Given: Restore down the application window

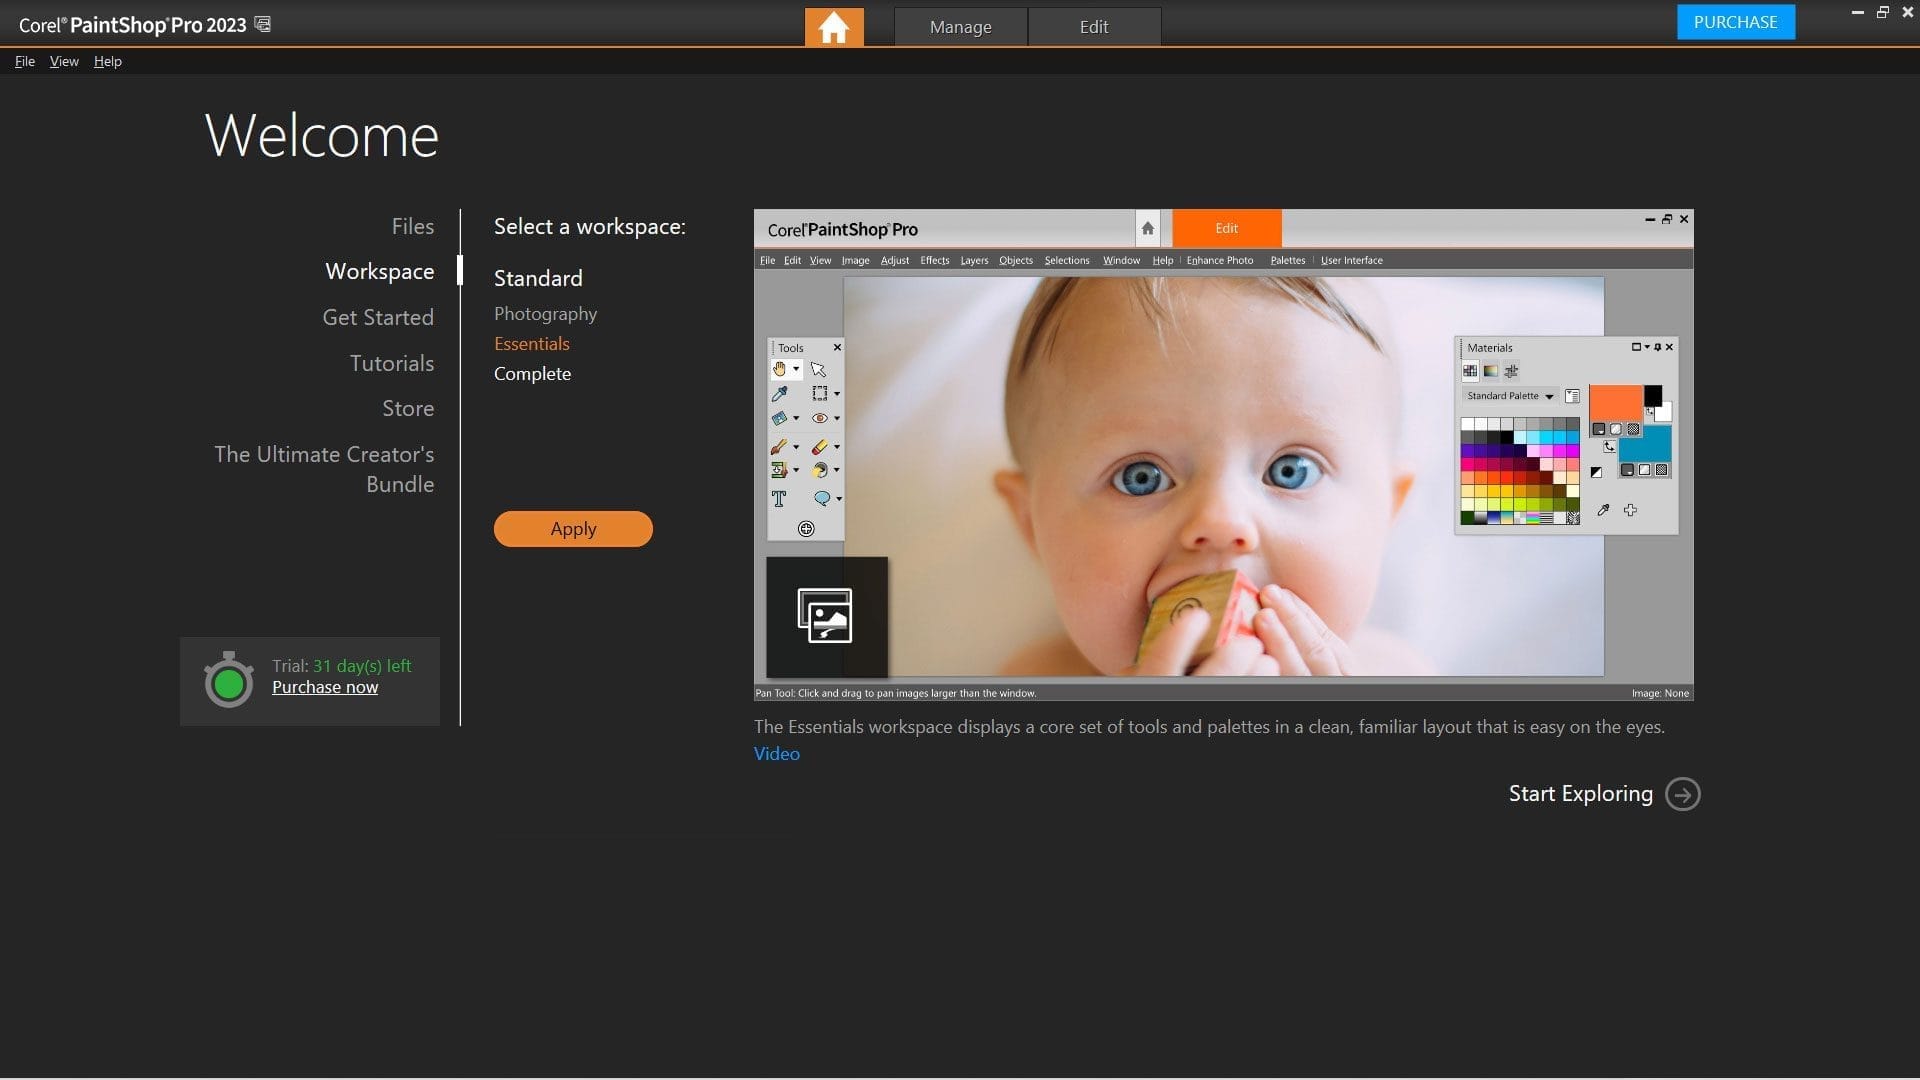Looking at the screenshot, I should [1882, 12].
